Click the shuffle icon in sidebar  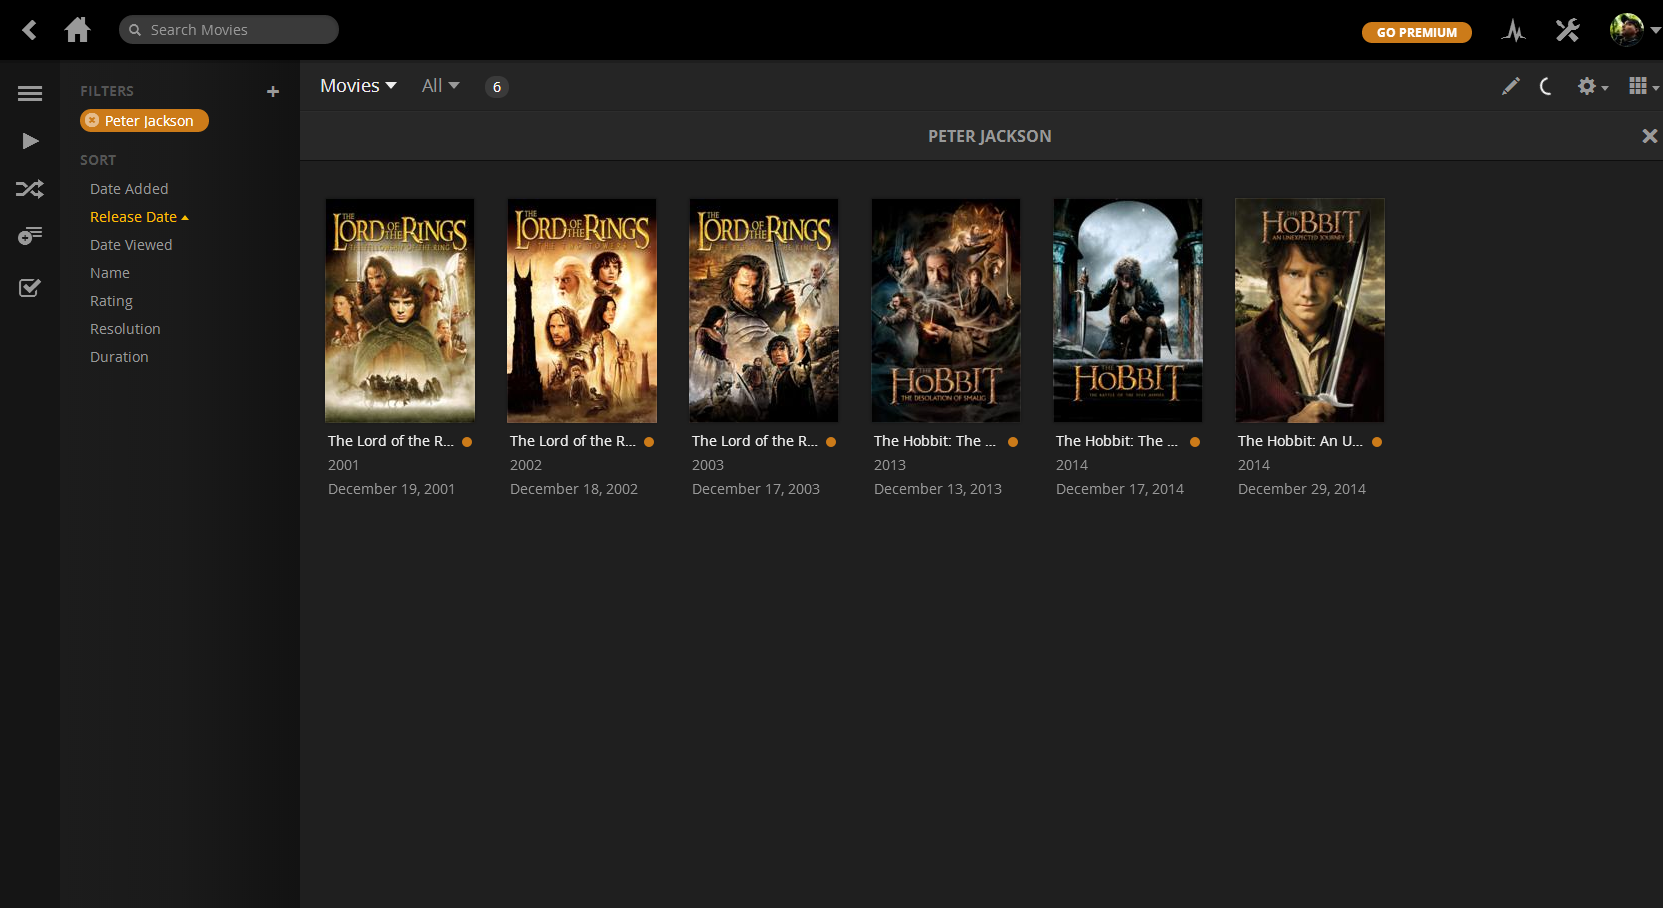click(x=30, y=189)
